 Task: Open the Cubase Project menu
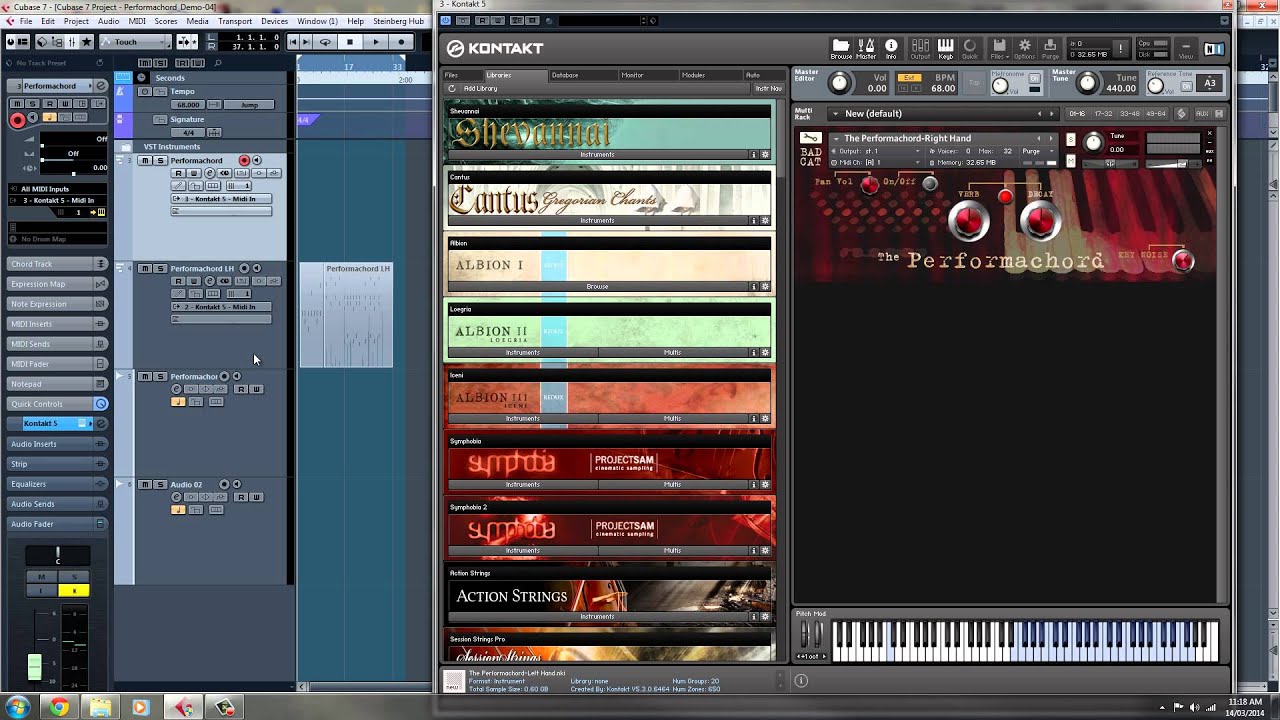75,21
